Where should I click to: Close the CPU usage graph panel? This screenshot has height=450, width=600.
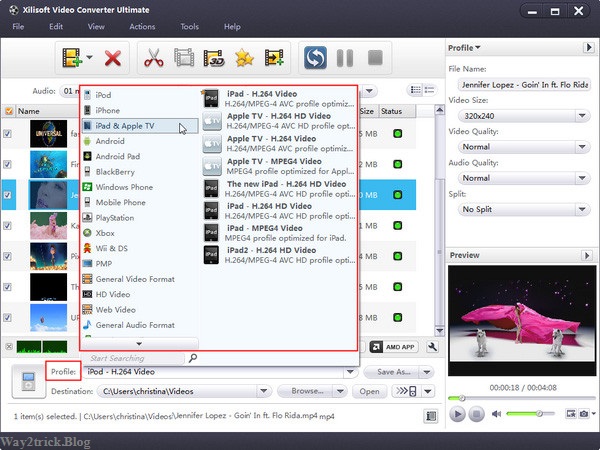click(x=9, y=347)
